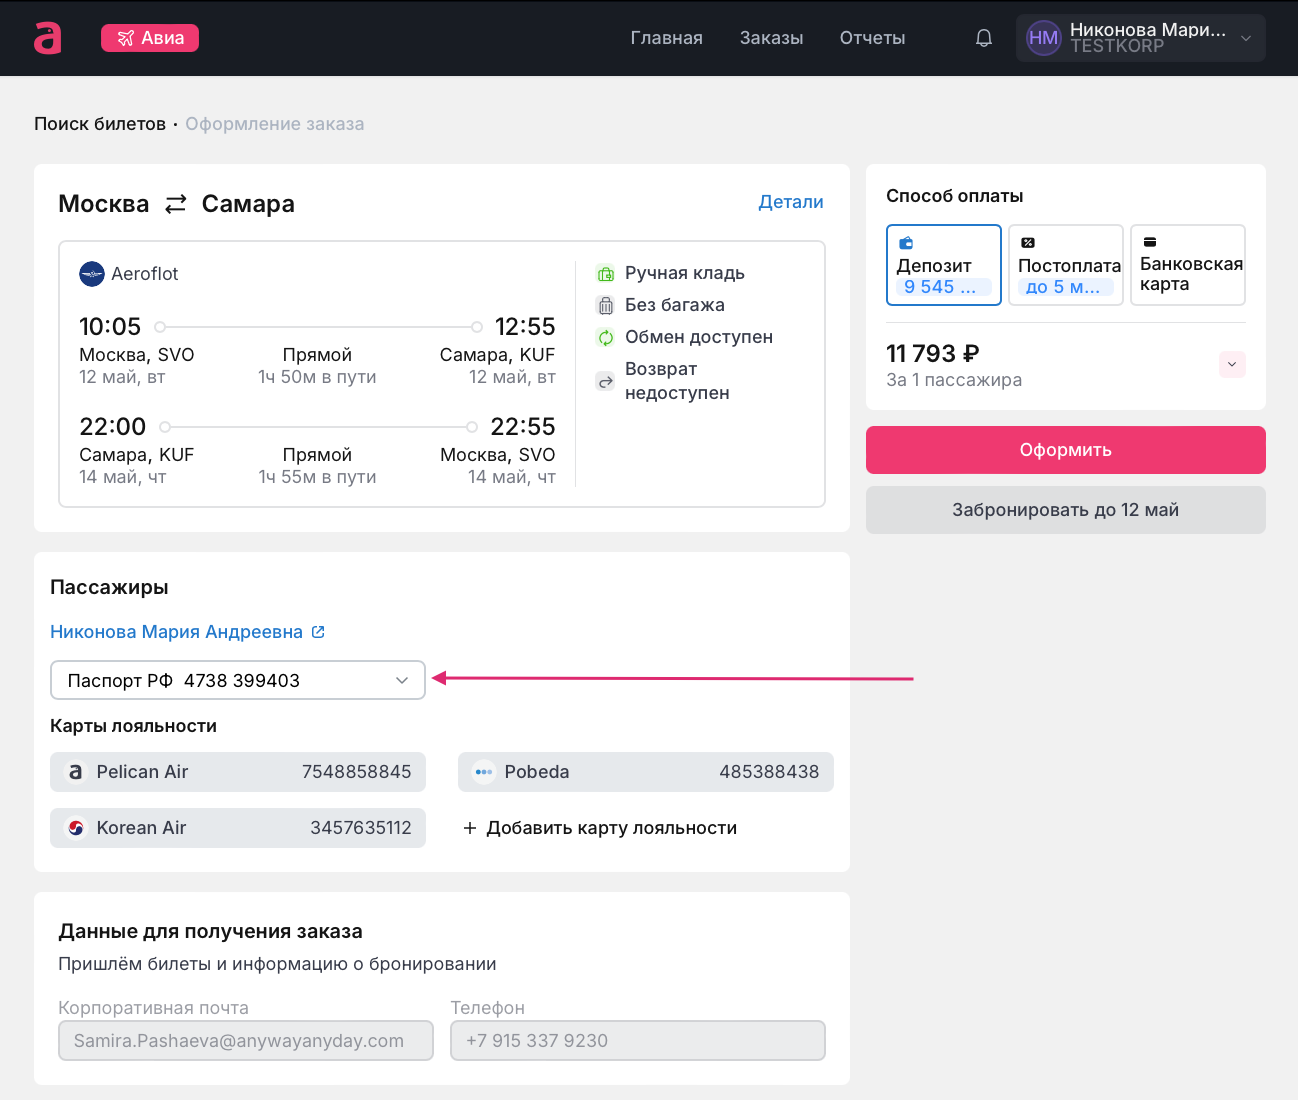Click the hand luggage icon
Viewport: 1298px width, 1100px height.
coord(605,274)
